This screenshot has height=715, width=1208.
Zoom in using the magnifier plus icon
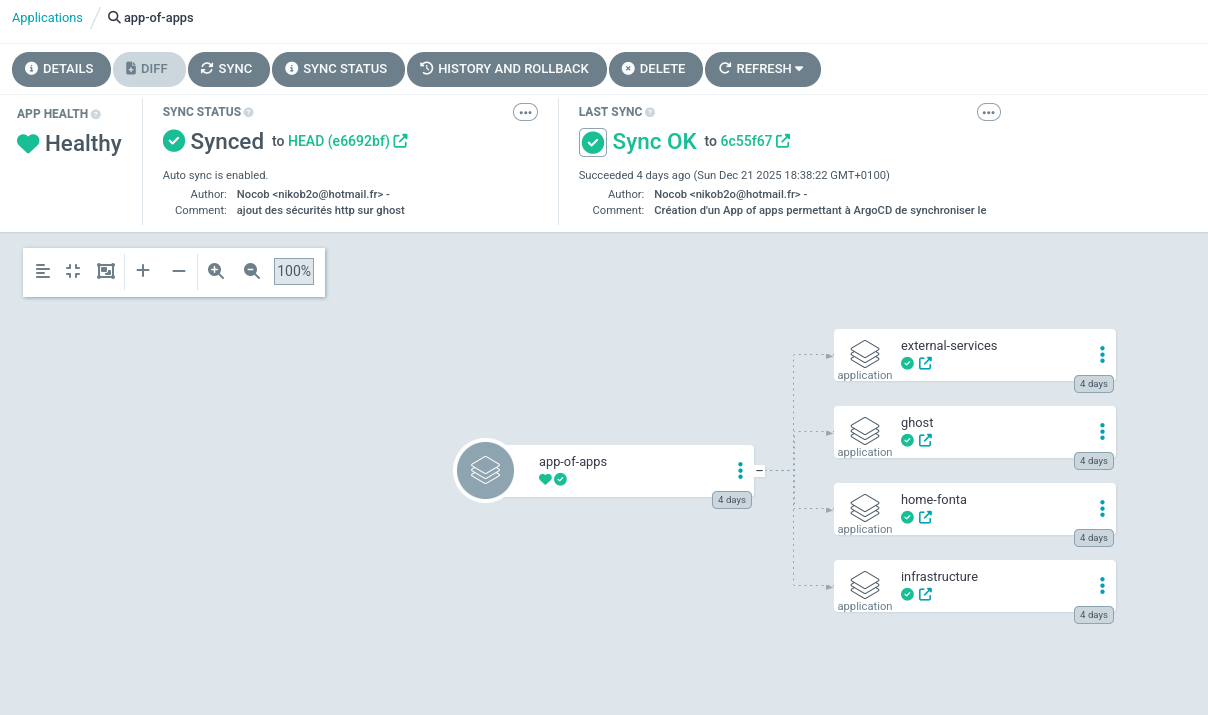click(x=216, y=271)
